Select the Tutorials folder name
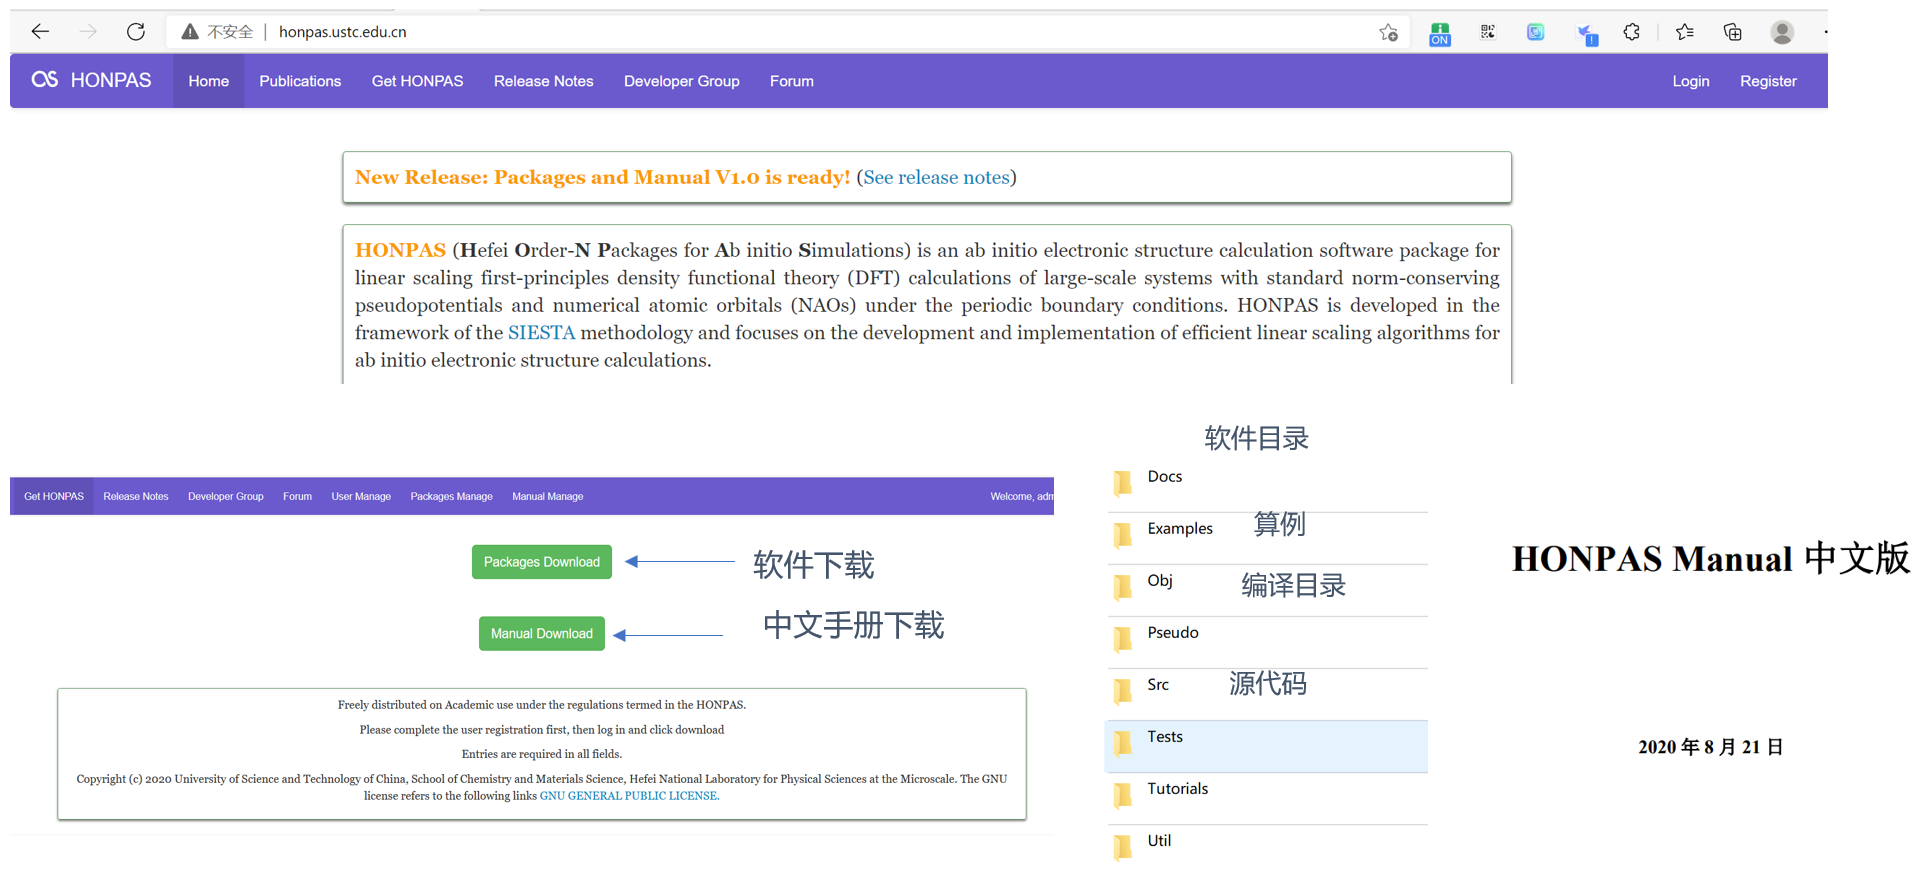 point(1178,788)
